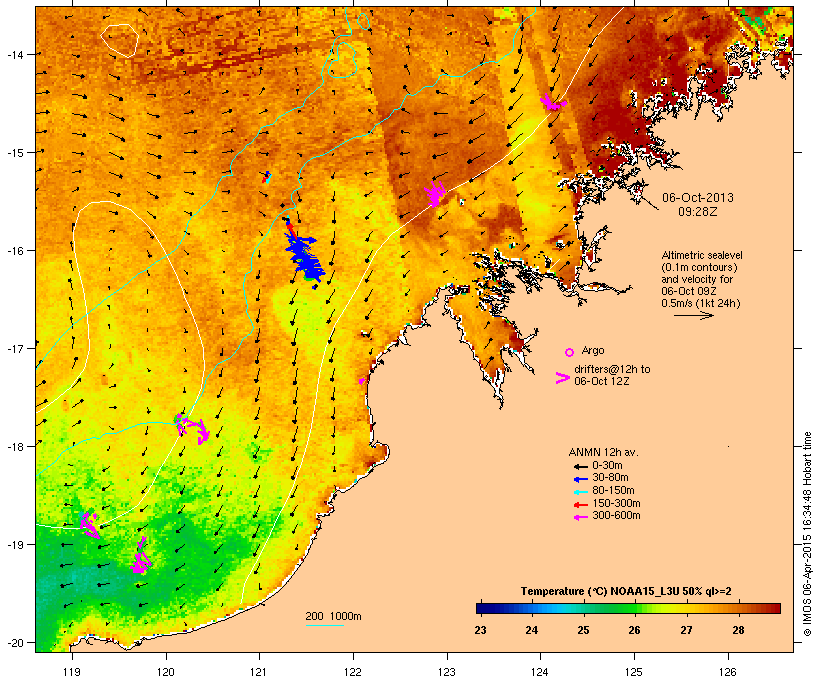Click the black 0-30m legend arrow
The height and width of the screenshot is (680, 820).
(580, 466)
